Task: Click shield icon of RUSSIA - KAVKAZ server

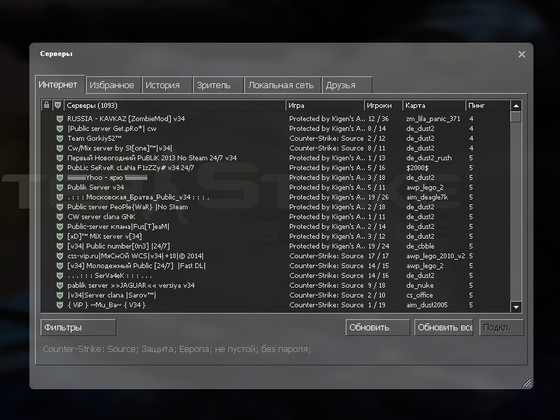Action: (60, 119)
